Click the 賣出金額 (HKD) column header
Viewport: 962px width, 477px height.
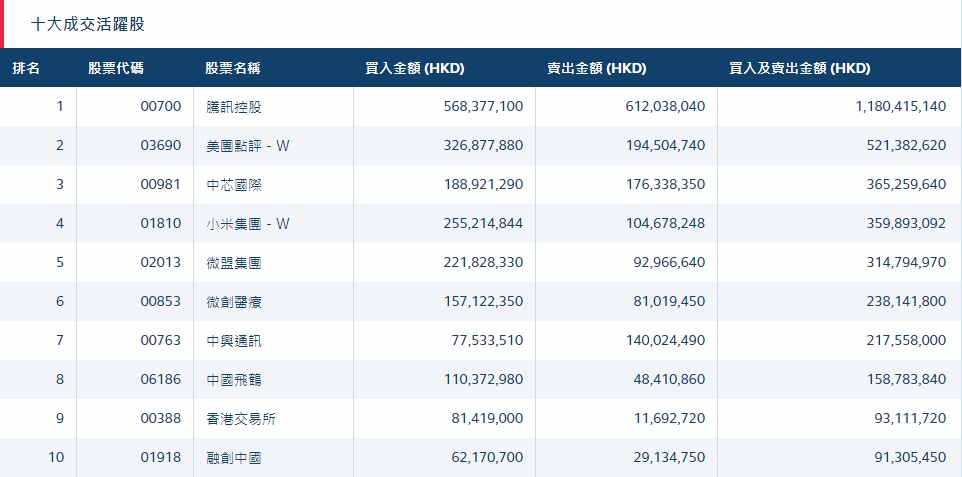tap(596, 69)
